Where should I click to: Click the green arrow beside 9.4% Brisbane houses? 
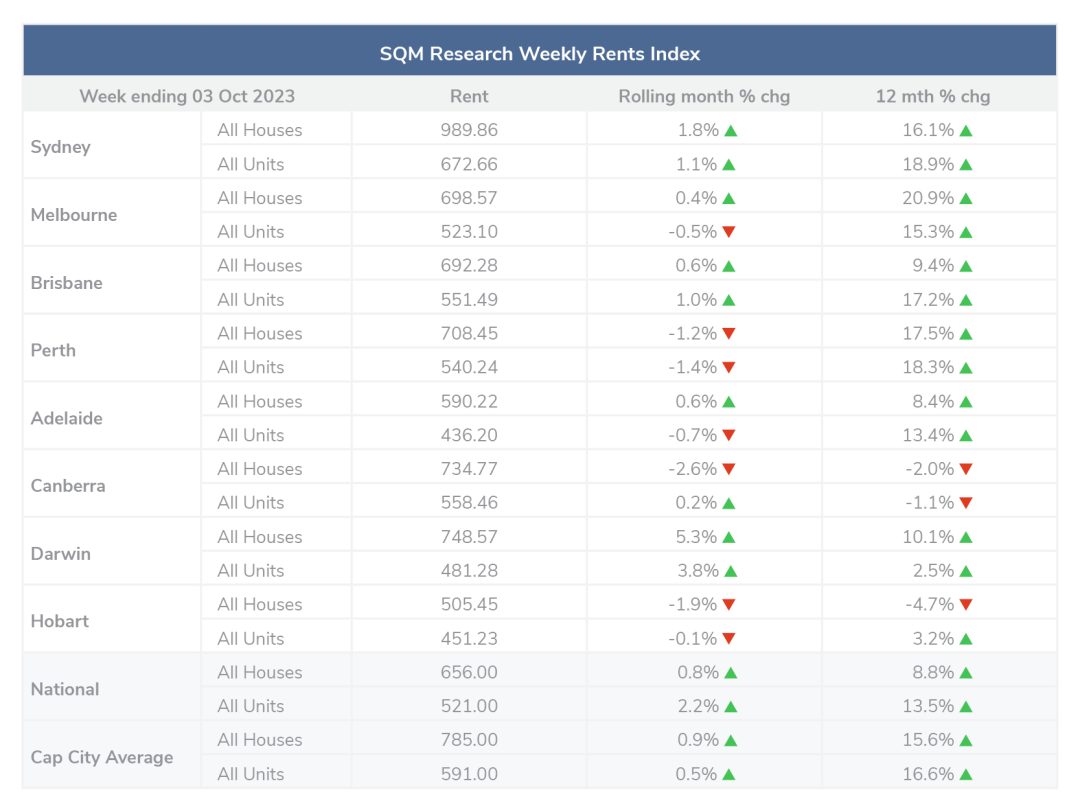[x=966, y=267]
